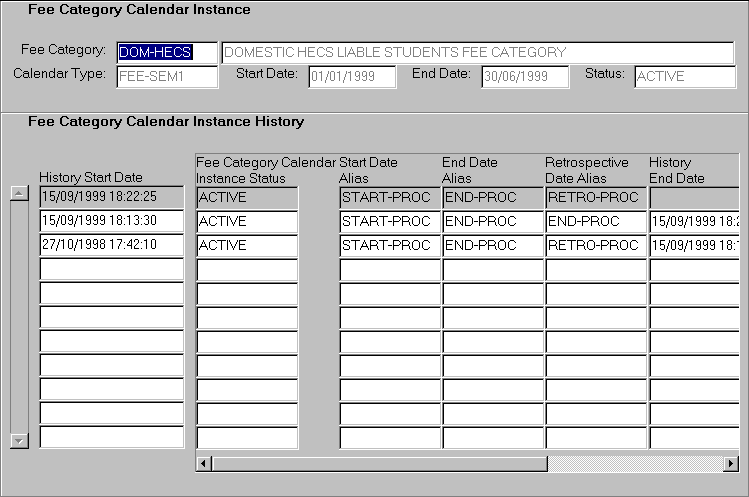749x497 pixels.
Task: Select history row dated 15/09/1999 18:13:30
Action: 112,221
